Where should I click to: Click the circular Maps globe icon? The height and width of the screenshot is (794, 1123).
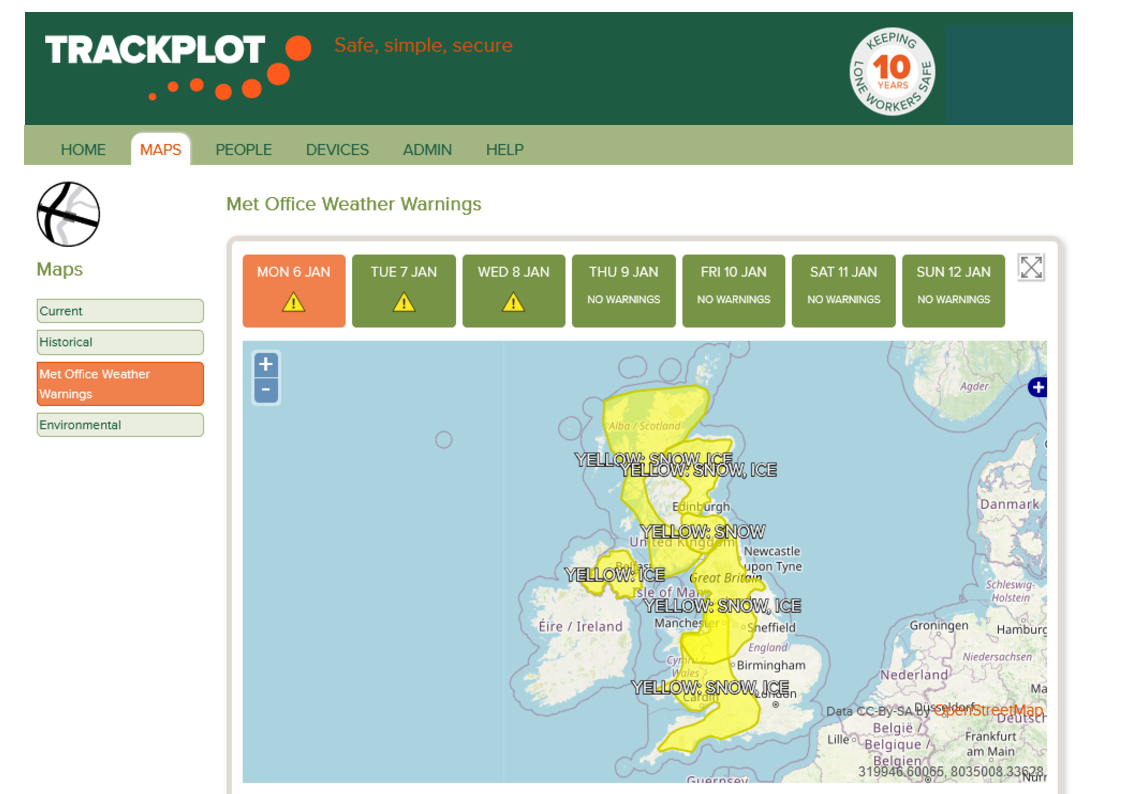(x=66, y=214)
